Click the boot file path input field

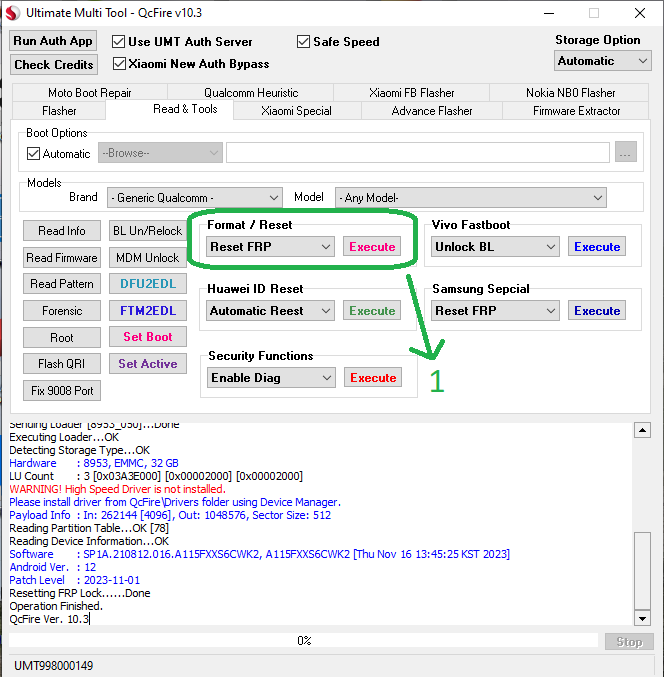point(418,153)
